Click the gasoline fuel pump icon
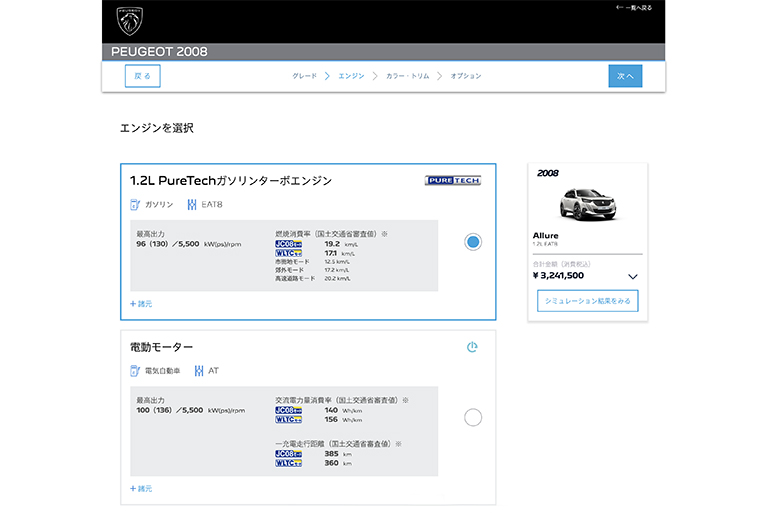 click(x=135, y=204)
